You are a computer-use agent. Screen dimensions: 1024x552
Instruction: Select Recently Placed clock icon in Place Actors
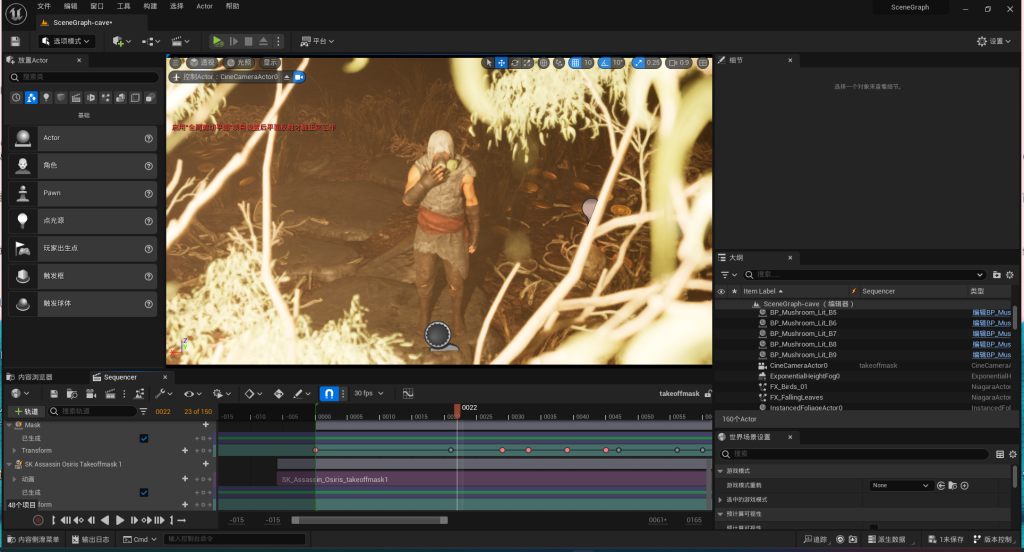coord(16,97)
